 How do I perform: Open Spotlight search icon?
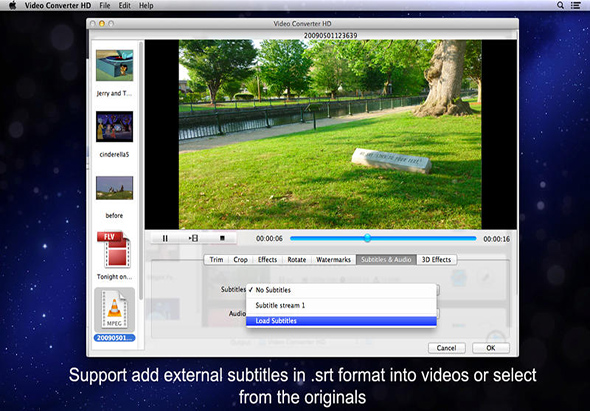tap(560, 5)
